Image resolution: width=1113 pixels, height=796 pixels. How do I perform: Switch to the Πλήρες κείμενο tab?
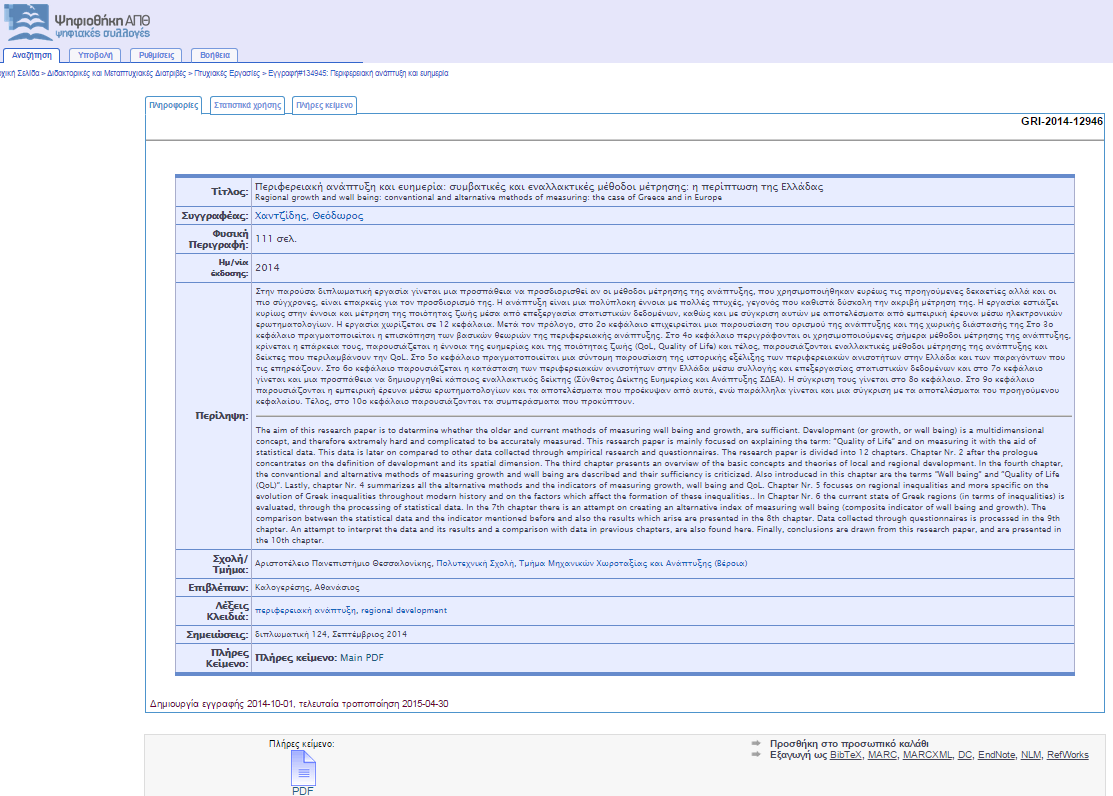tap(324, 105)
